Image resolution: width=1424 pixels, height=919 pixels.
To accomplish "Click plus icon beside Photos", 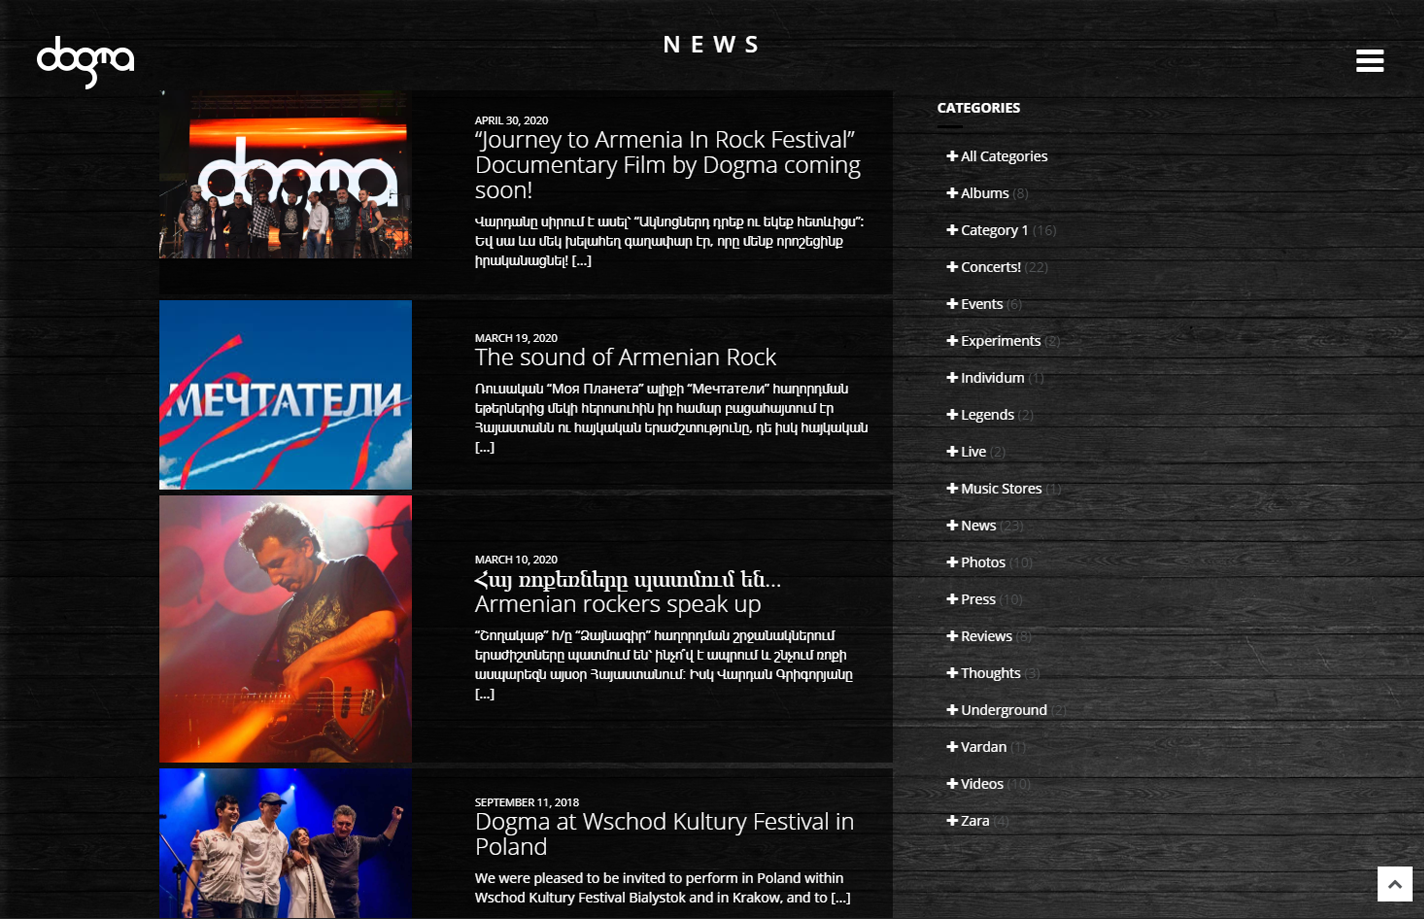I will point(952,563).
